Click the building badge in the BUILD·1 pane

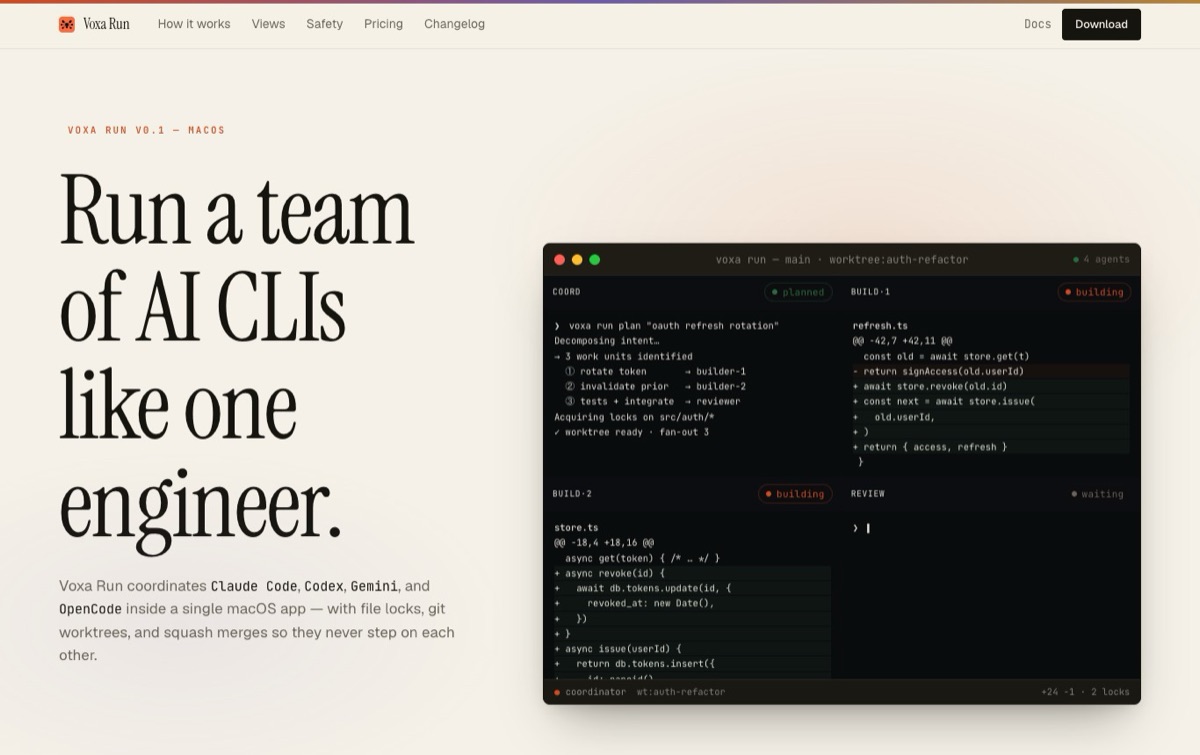1094,292
